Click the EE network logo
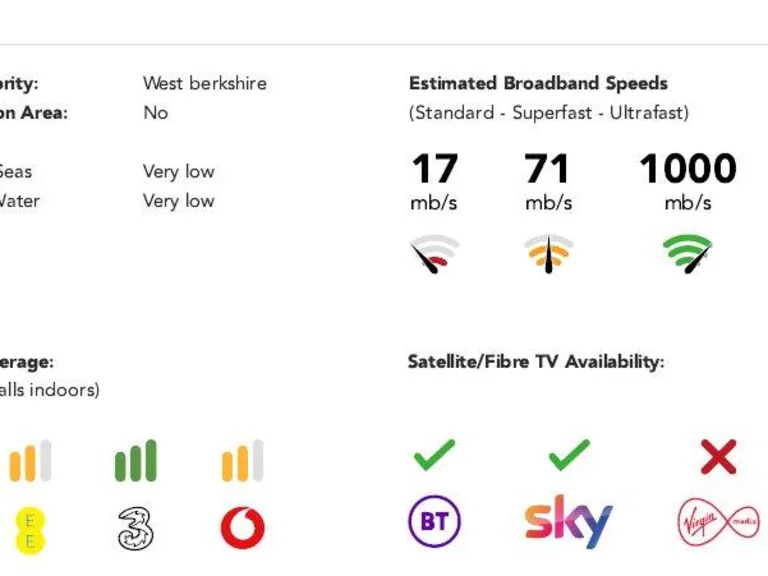The image size is (768, 576). click(x=30, y=529)
